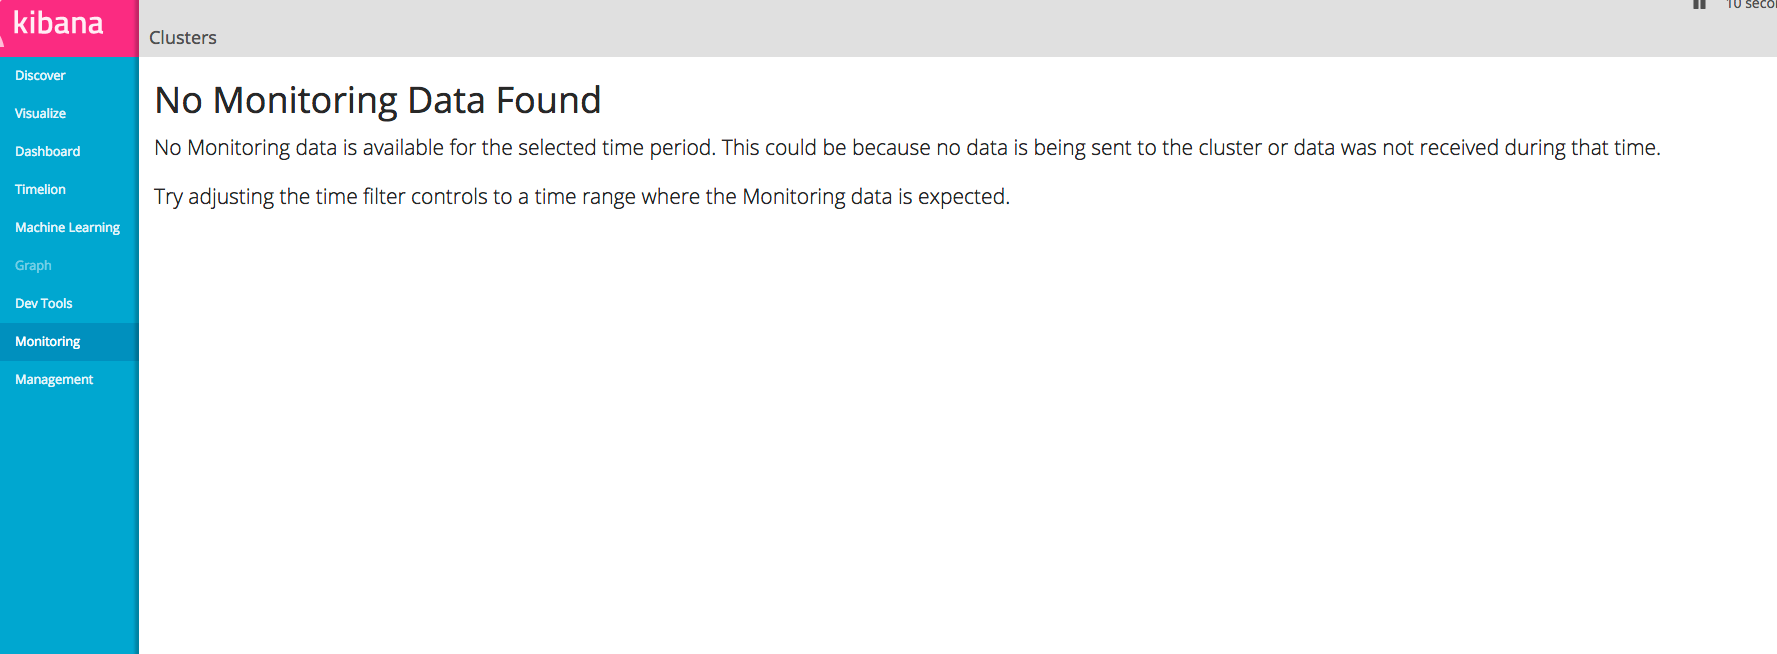
Task: Click the "No Monitoring data is available" sentence
Action: coord(907,148)
